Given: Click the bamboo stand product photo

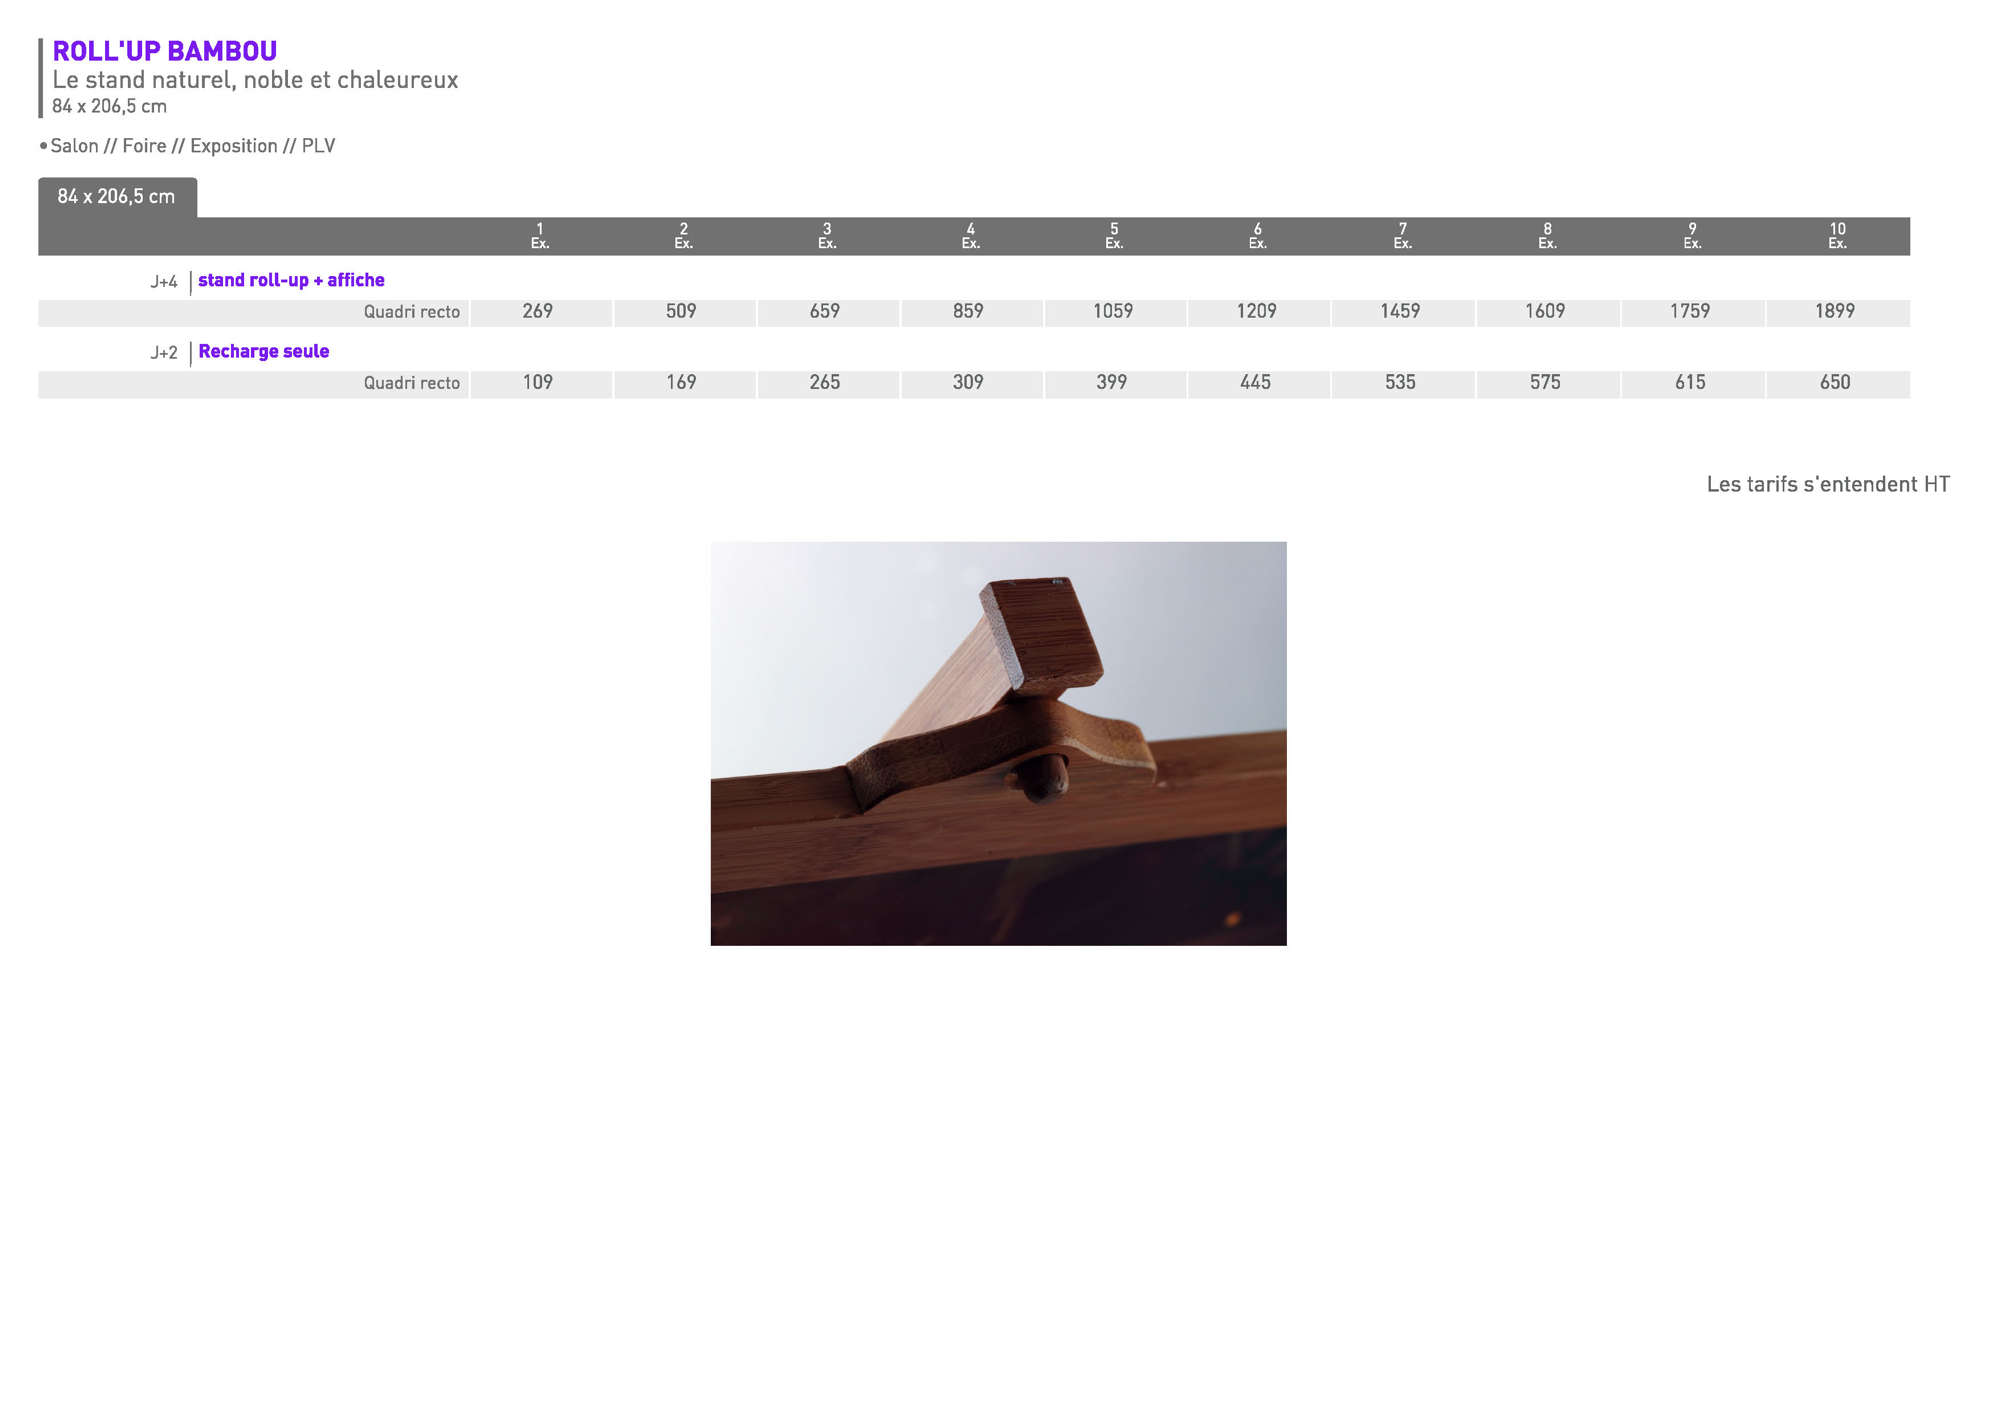Looking at the screenshot, I should tap(998, 743).
